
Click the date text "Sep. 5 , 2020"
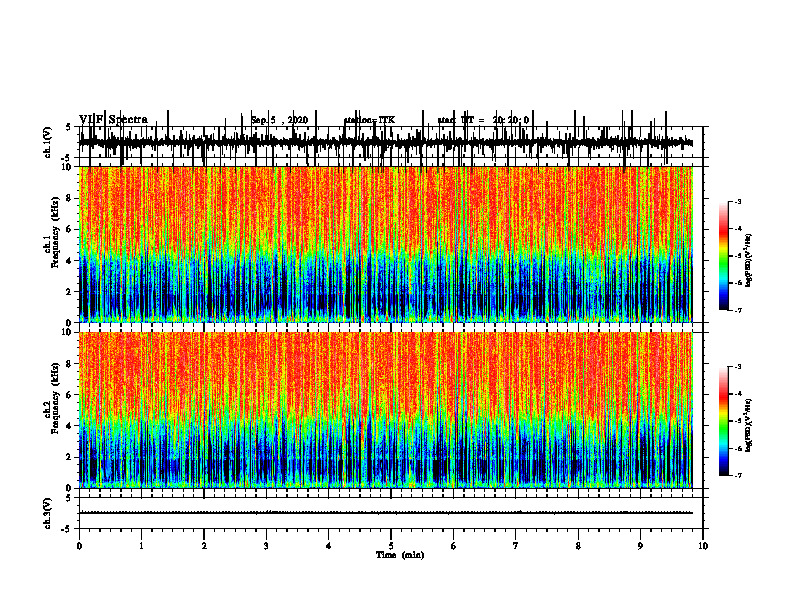279,120
